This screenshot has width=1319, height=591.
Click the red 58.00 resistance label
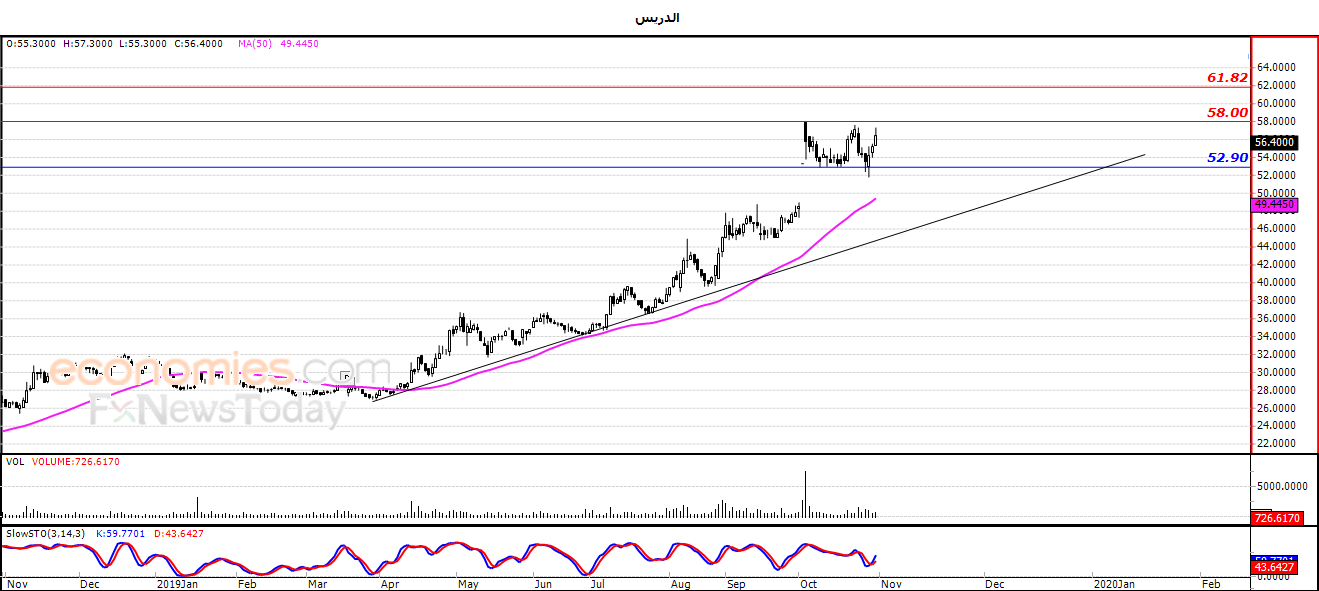point(1227,113)
